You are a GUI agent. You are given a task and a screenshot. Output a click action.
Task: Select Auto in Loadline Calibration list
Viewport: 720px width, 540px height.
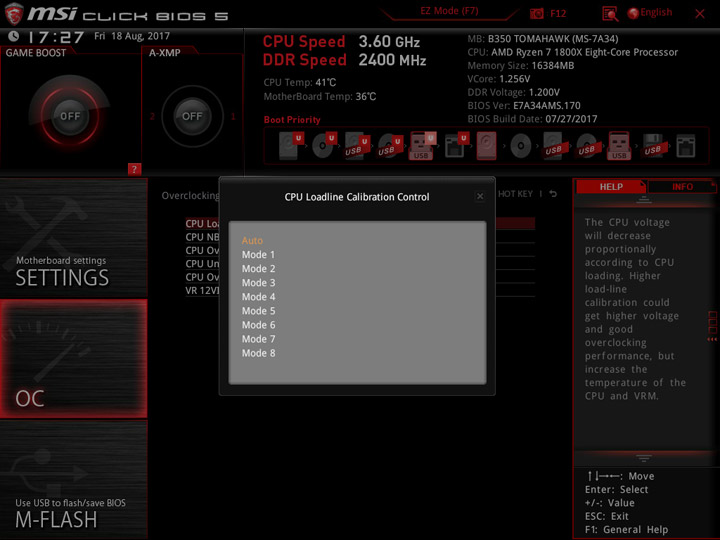252,241
